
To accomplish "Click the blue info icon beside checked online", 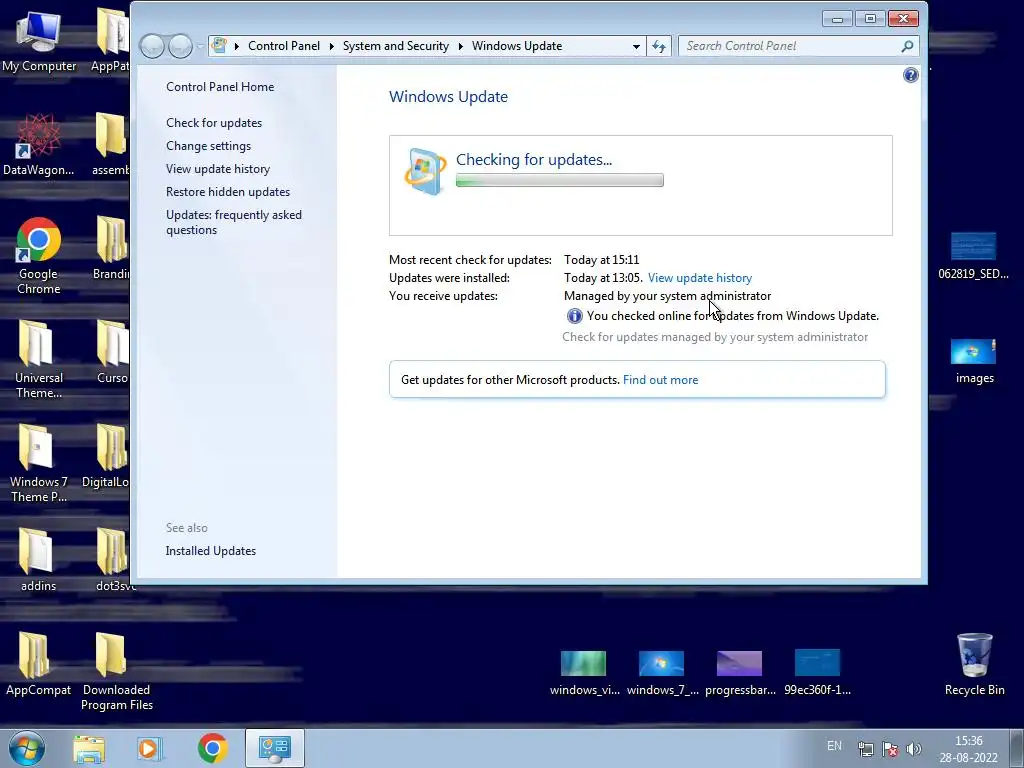I will (x=574, y=316).
